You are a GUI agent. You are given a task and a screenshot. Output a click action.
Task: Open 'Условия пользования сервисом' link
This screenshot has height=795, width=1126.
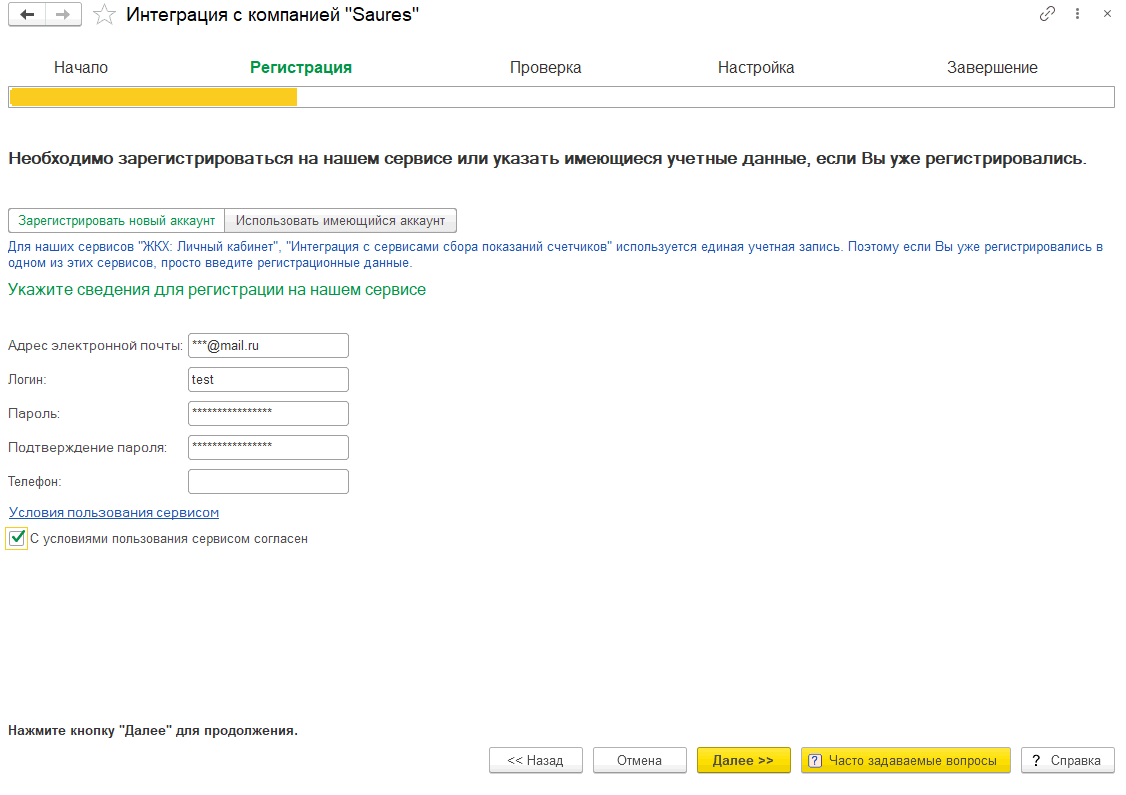click(x=113, y=513)
